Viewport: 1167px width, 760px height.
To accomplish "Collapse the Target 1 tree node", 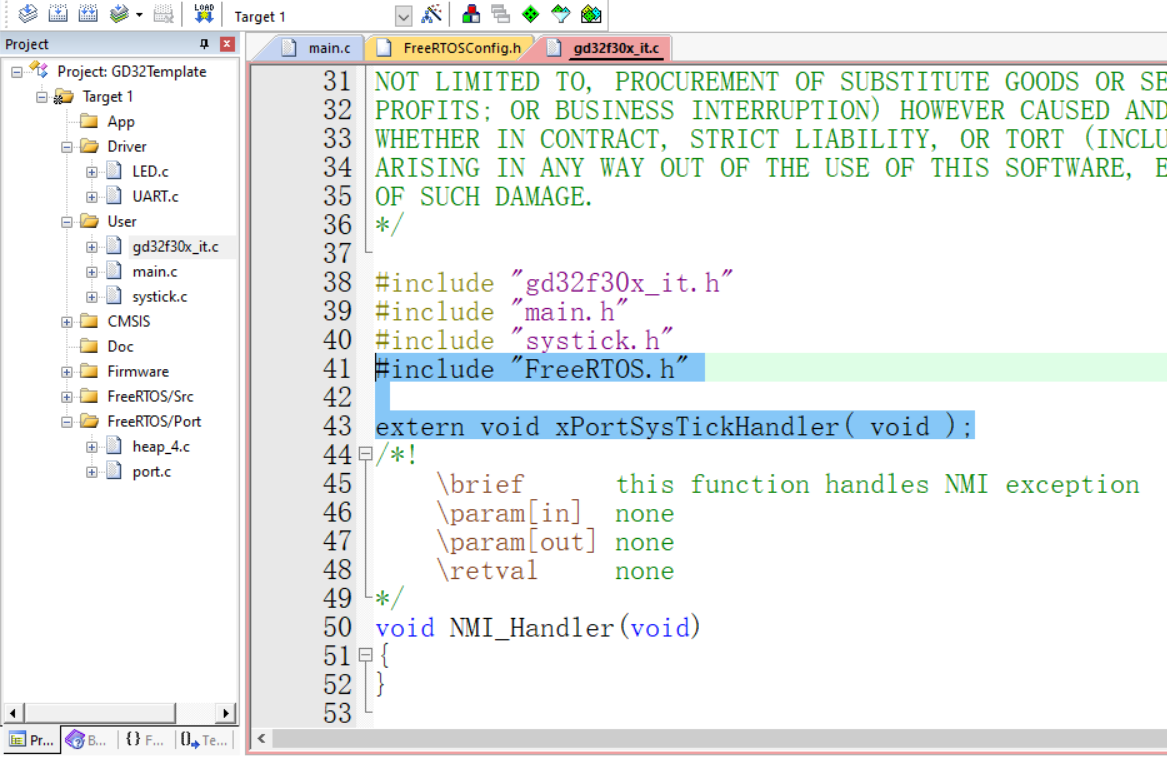I will click(42, 97).
